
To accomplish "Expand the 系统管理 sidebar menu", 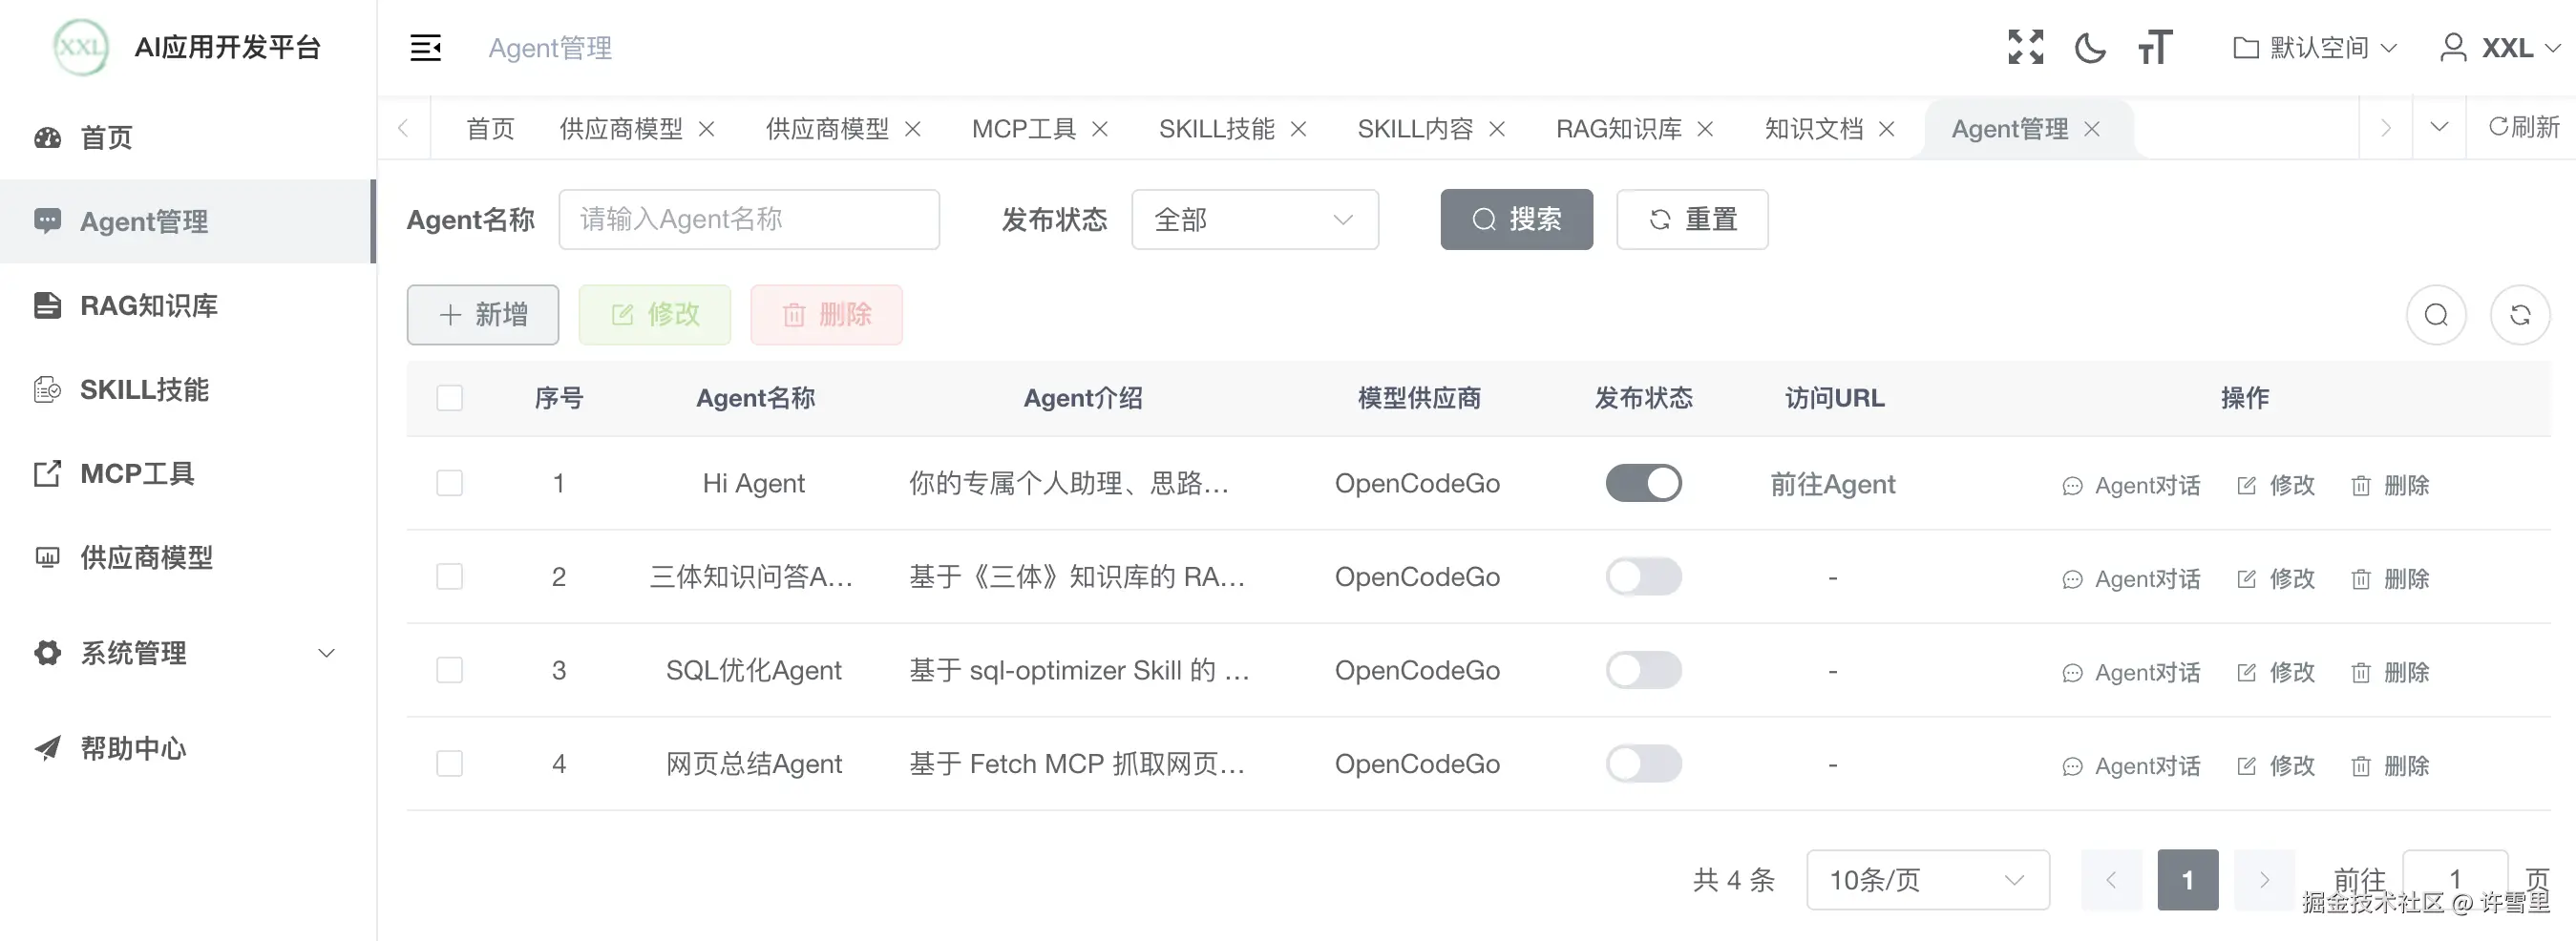I will [x=186, y=653].
